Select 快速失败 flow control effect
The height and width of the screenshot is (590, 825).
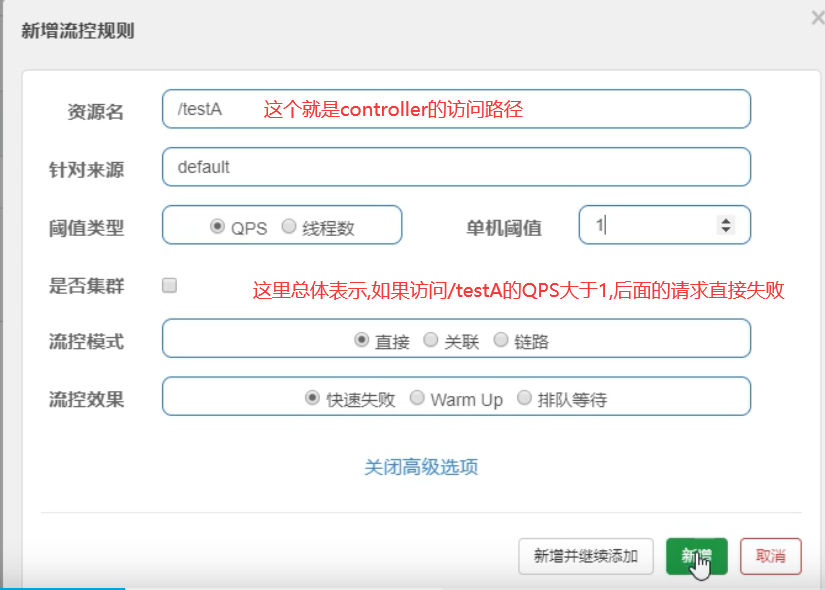tap(312, 398)
